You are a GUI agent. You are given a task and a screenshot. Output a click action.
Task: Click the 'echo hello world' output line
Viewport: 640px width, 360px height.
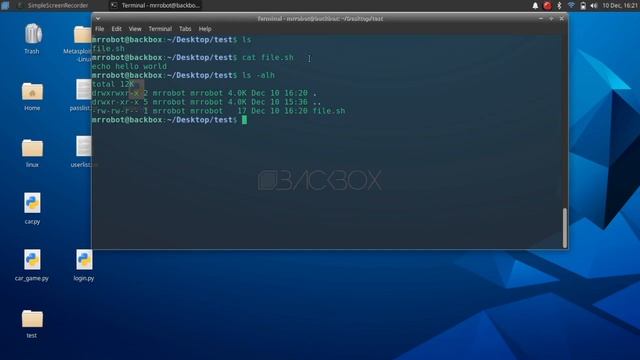pos(129,67)
